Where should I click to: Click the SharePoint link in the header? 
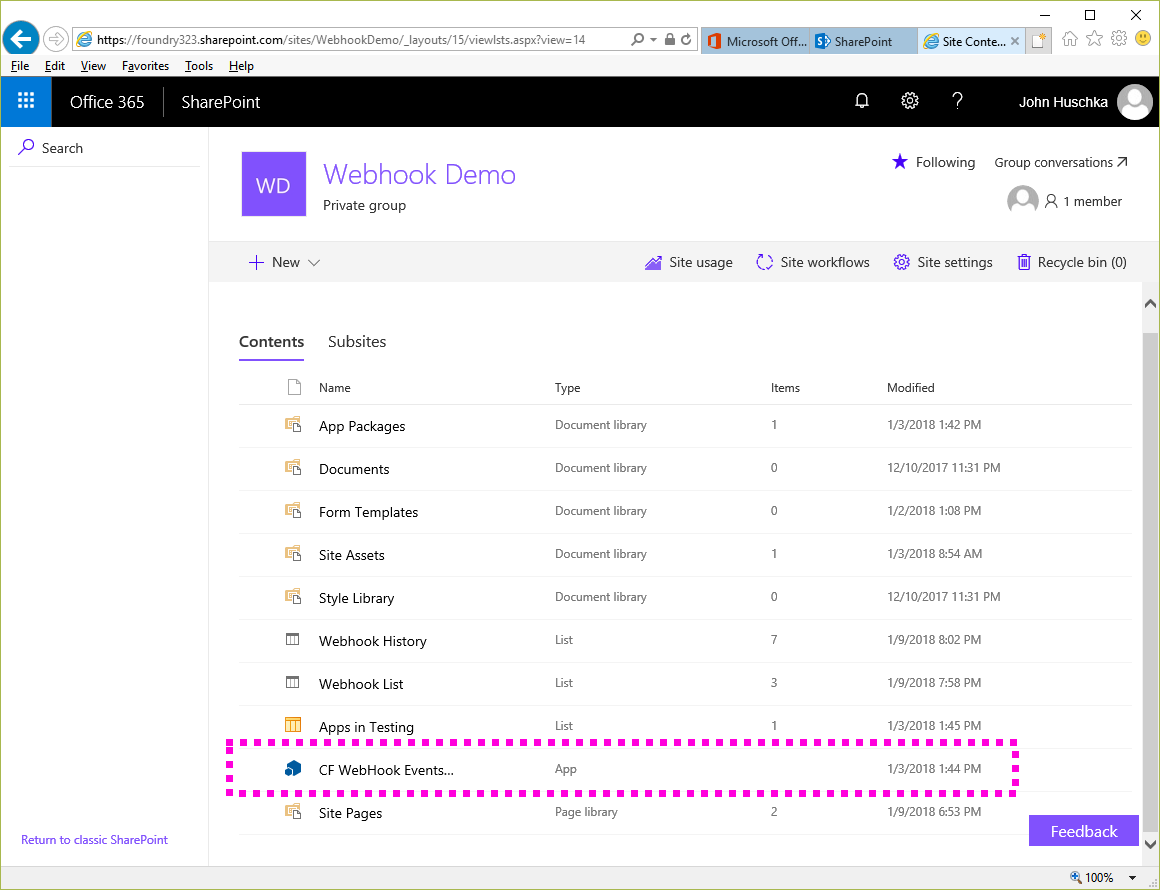pyautogui.click(x=220, y=102)
